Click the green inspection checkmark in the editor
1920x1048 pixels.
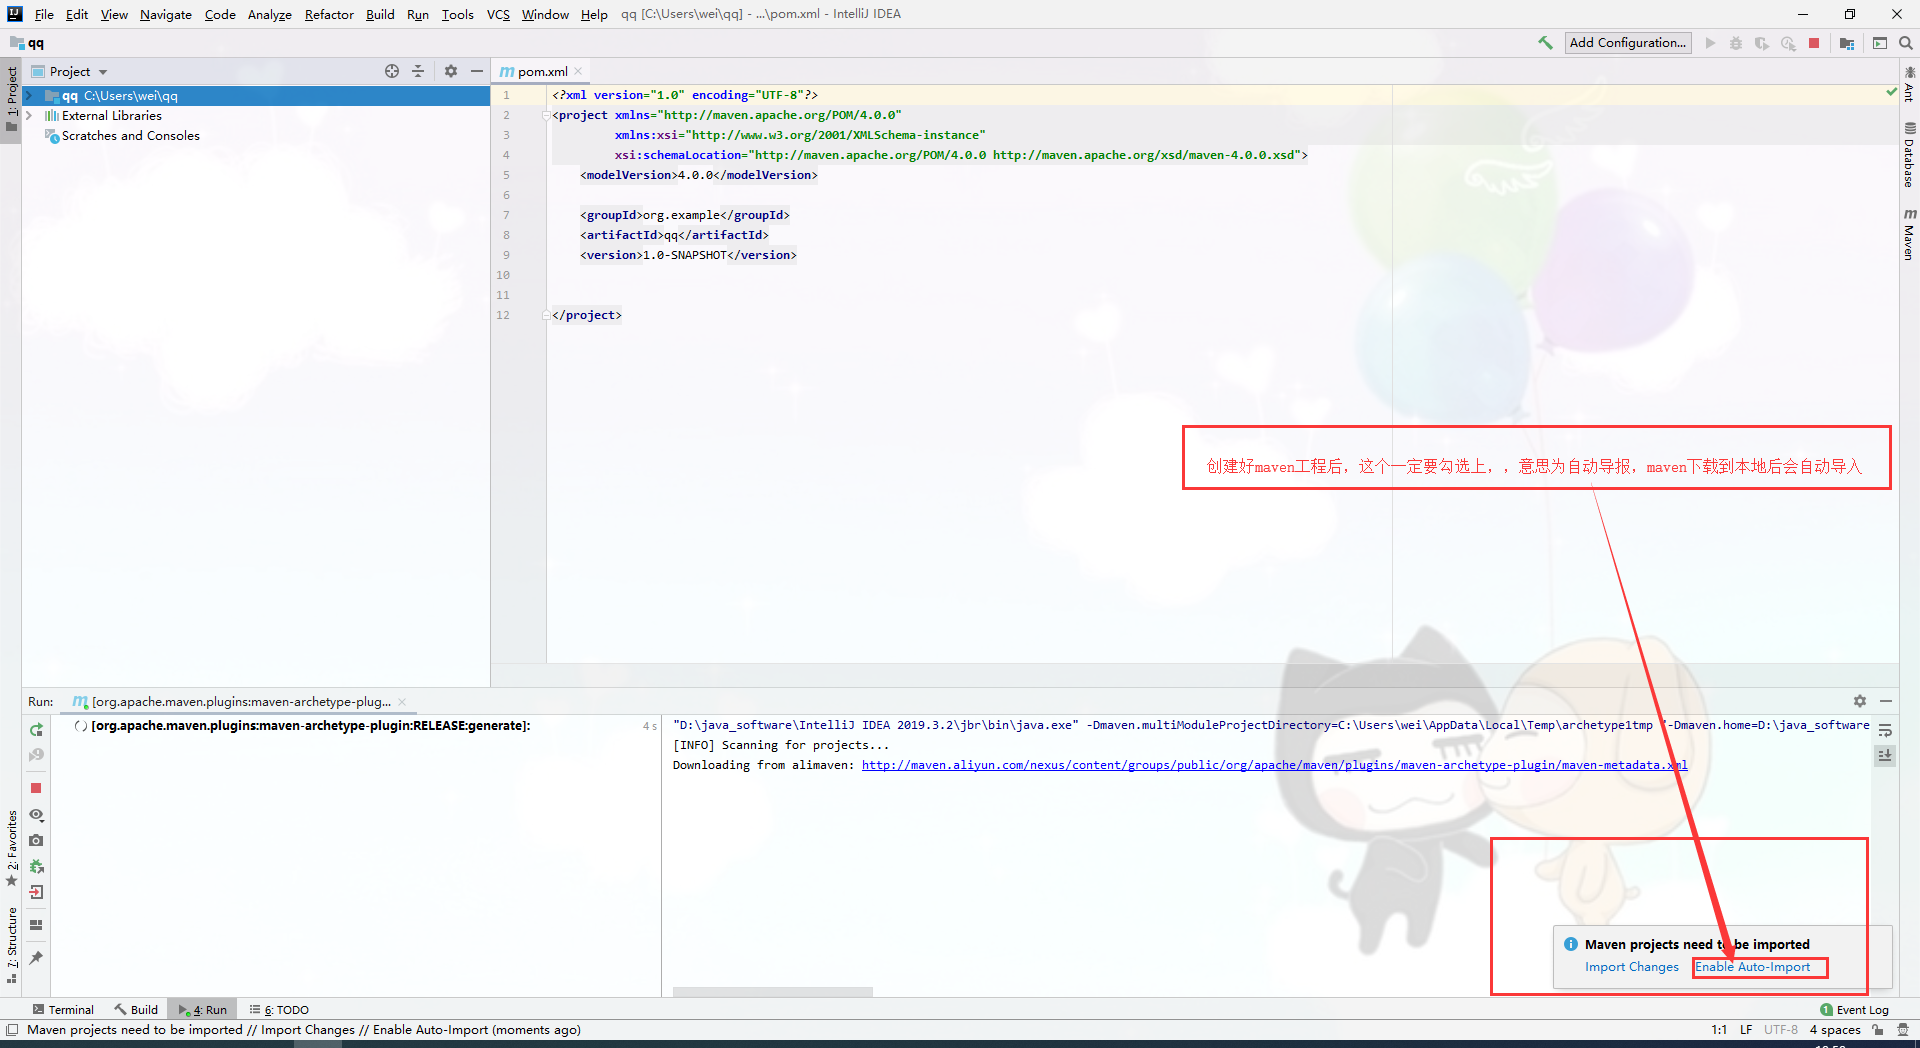[x=1891, y=92]
